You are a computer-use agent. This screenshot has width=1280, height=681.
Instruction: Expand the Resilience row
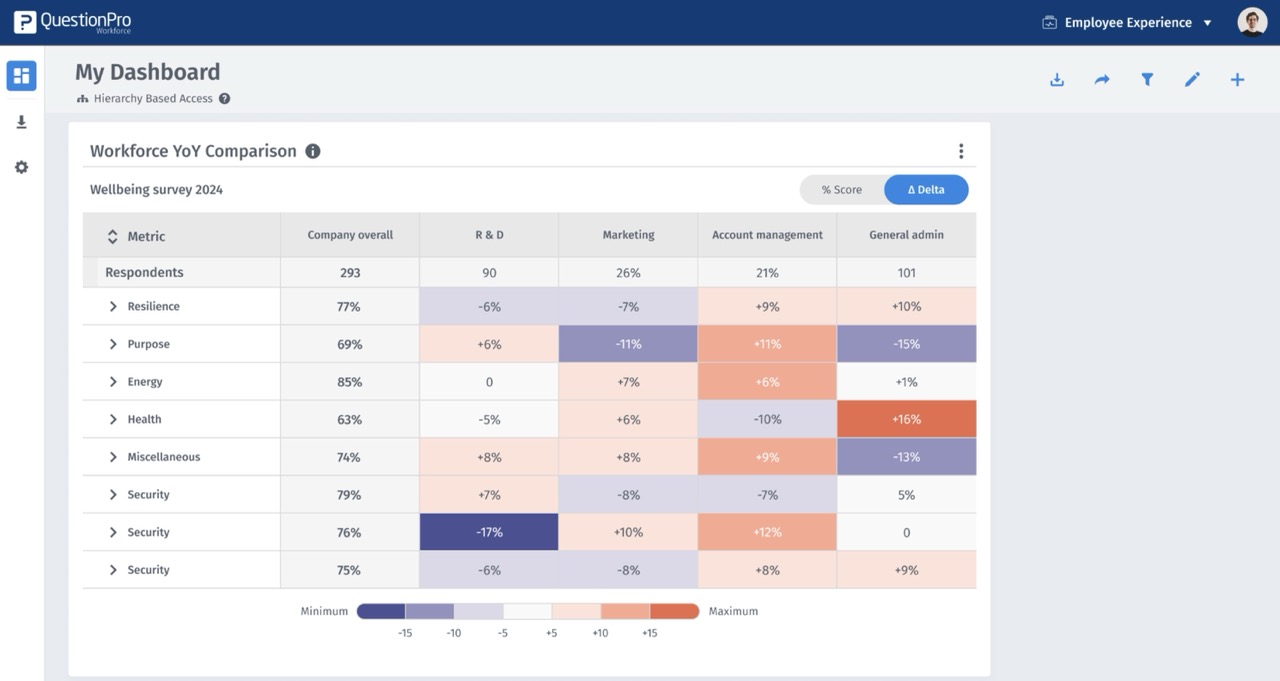coord(113,307)
